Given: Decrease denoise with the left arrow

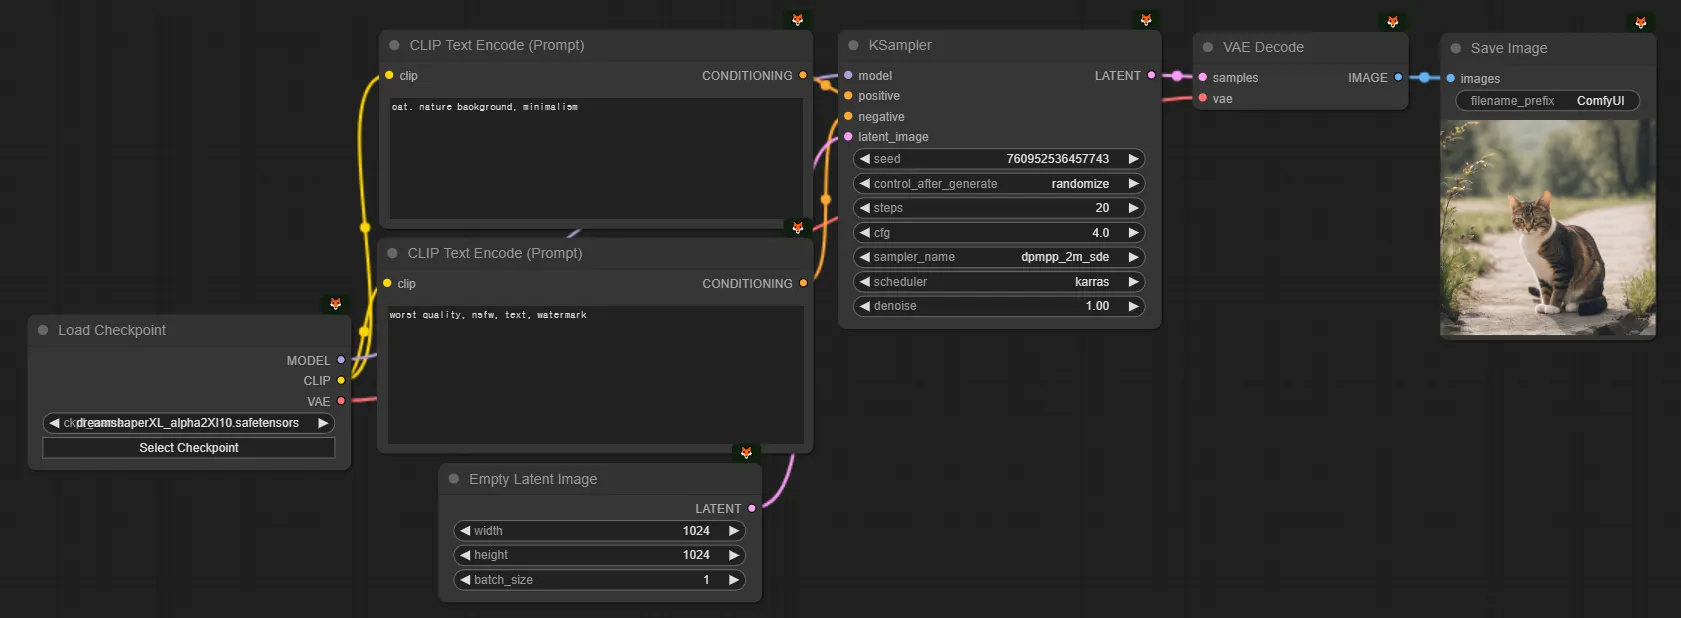Looking at the screenshot, I should point(865,306).
